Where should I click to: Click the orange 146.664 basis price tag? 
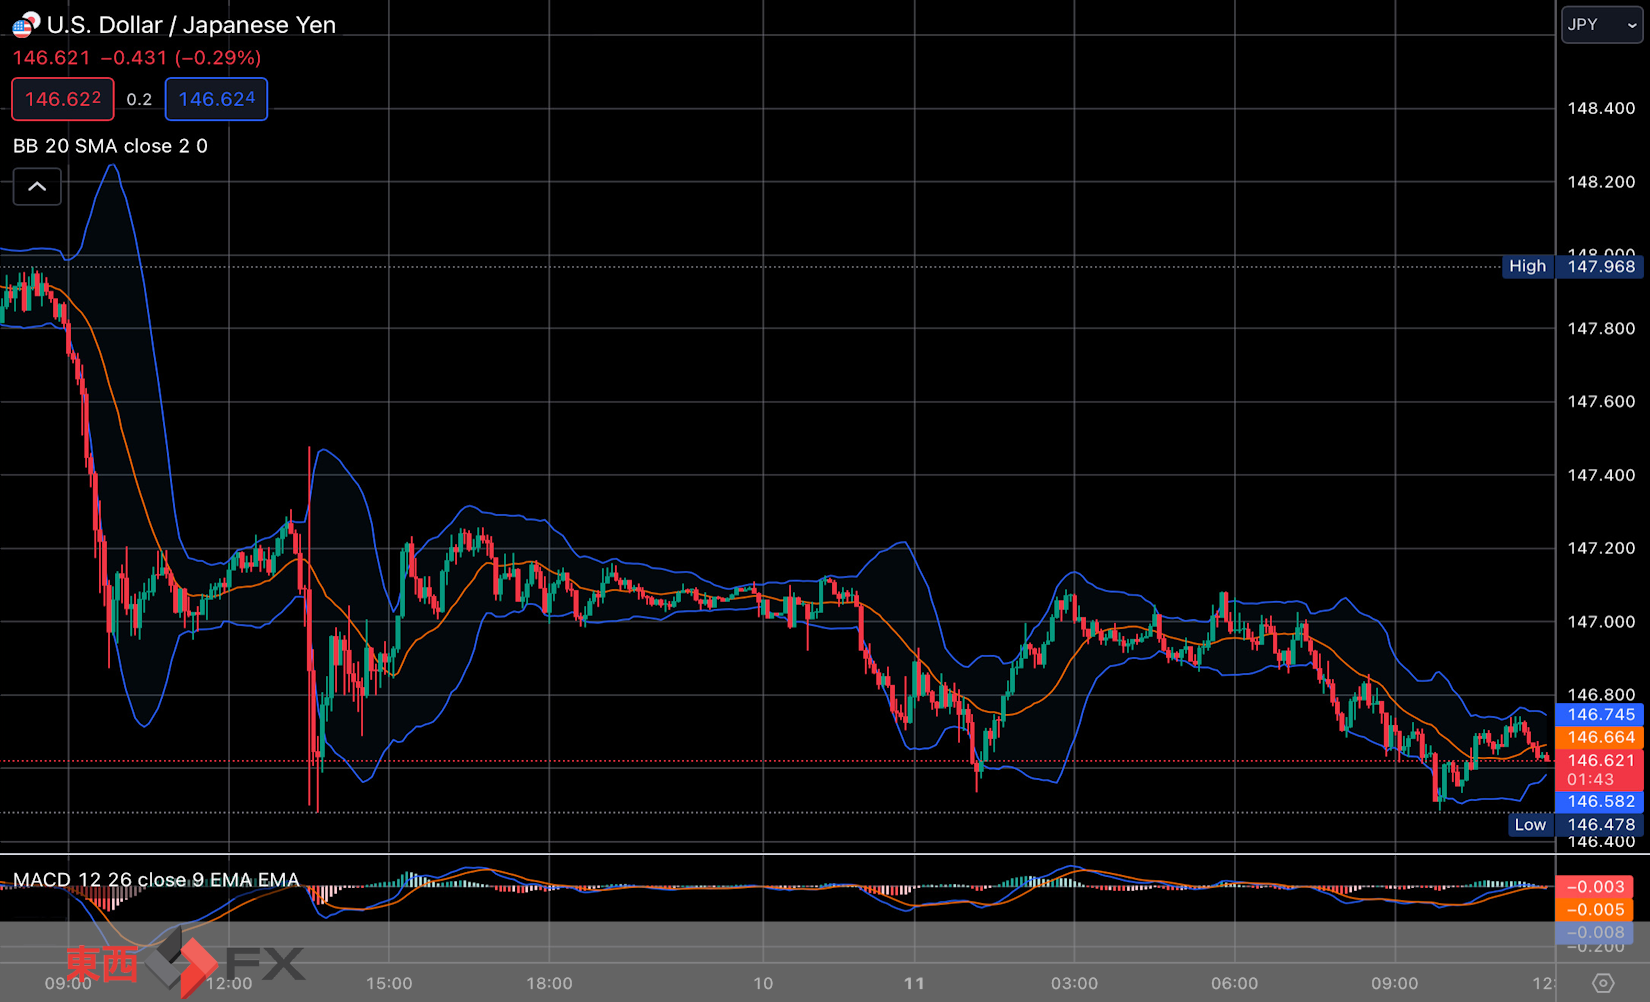(x=1600, y=738)
